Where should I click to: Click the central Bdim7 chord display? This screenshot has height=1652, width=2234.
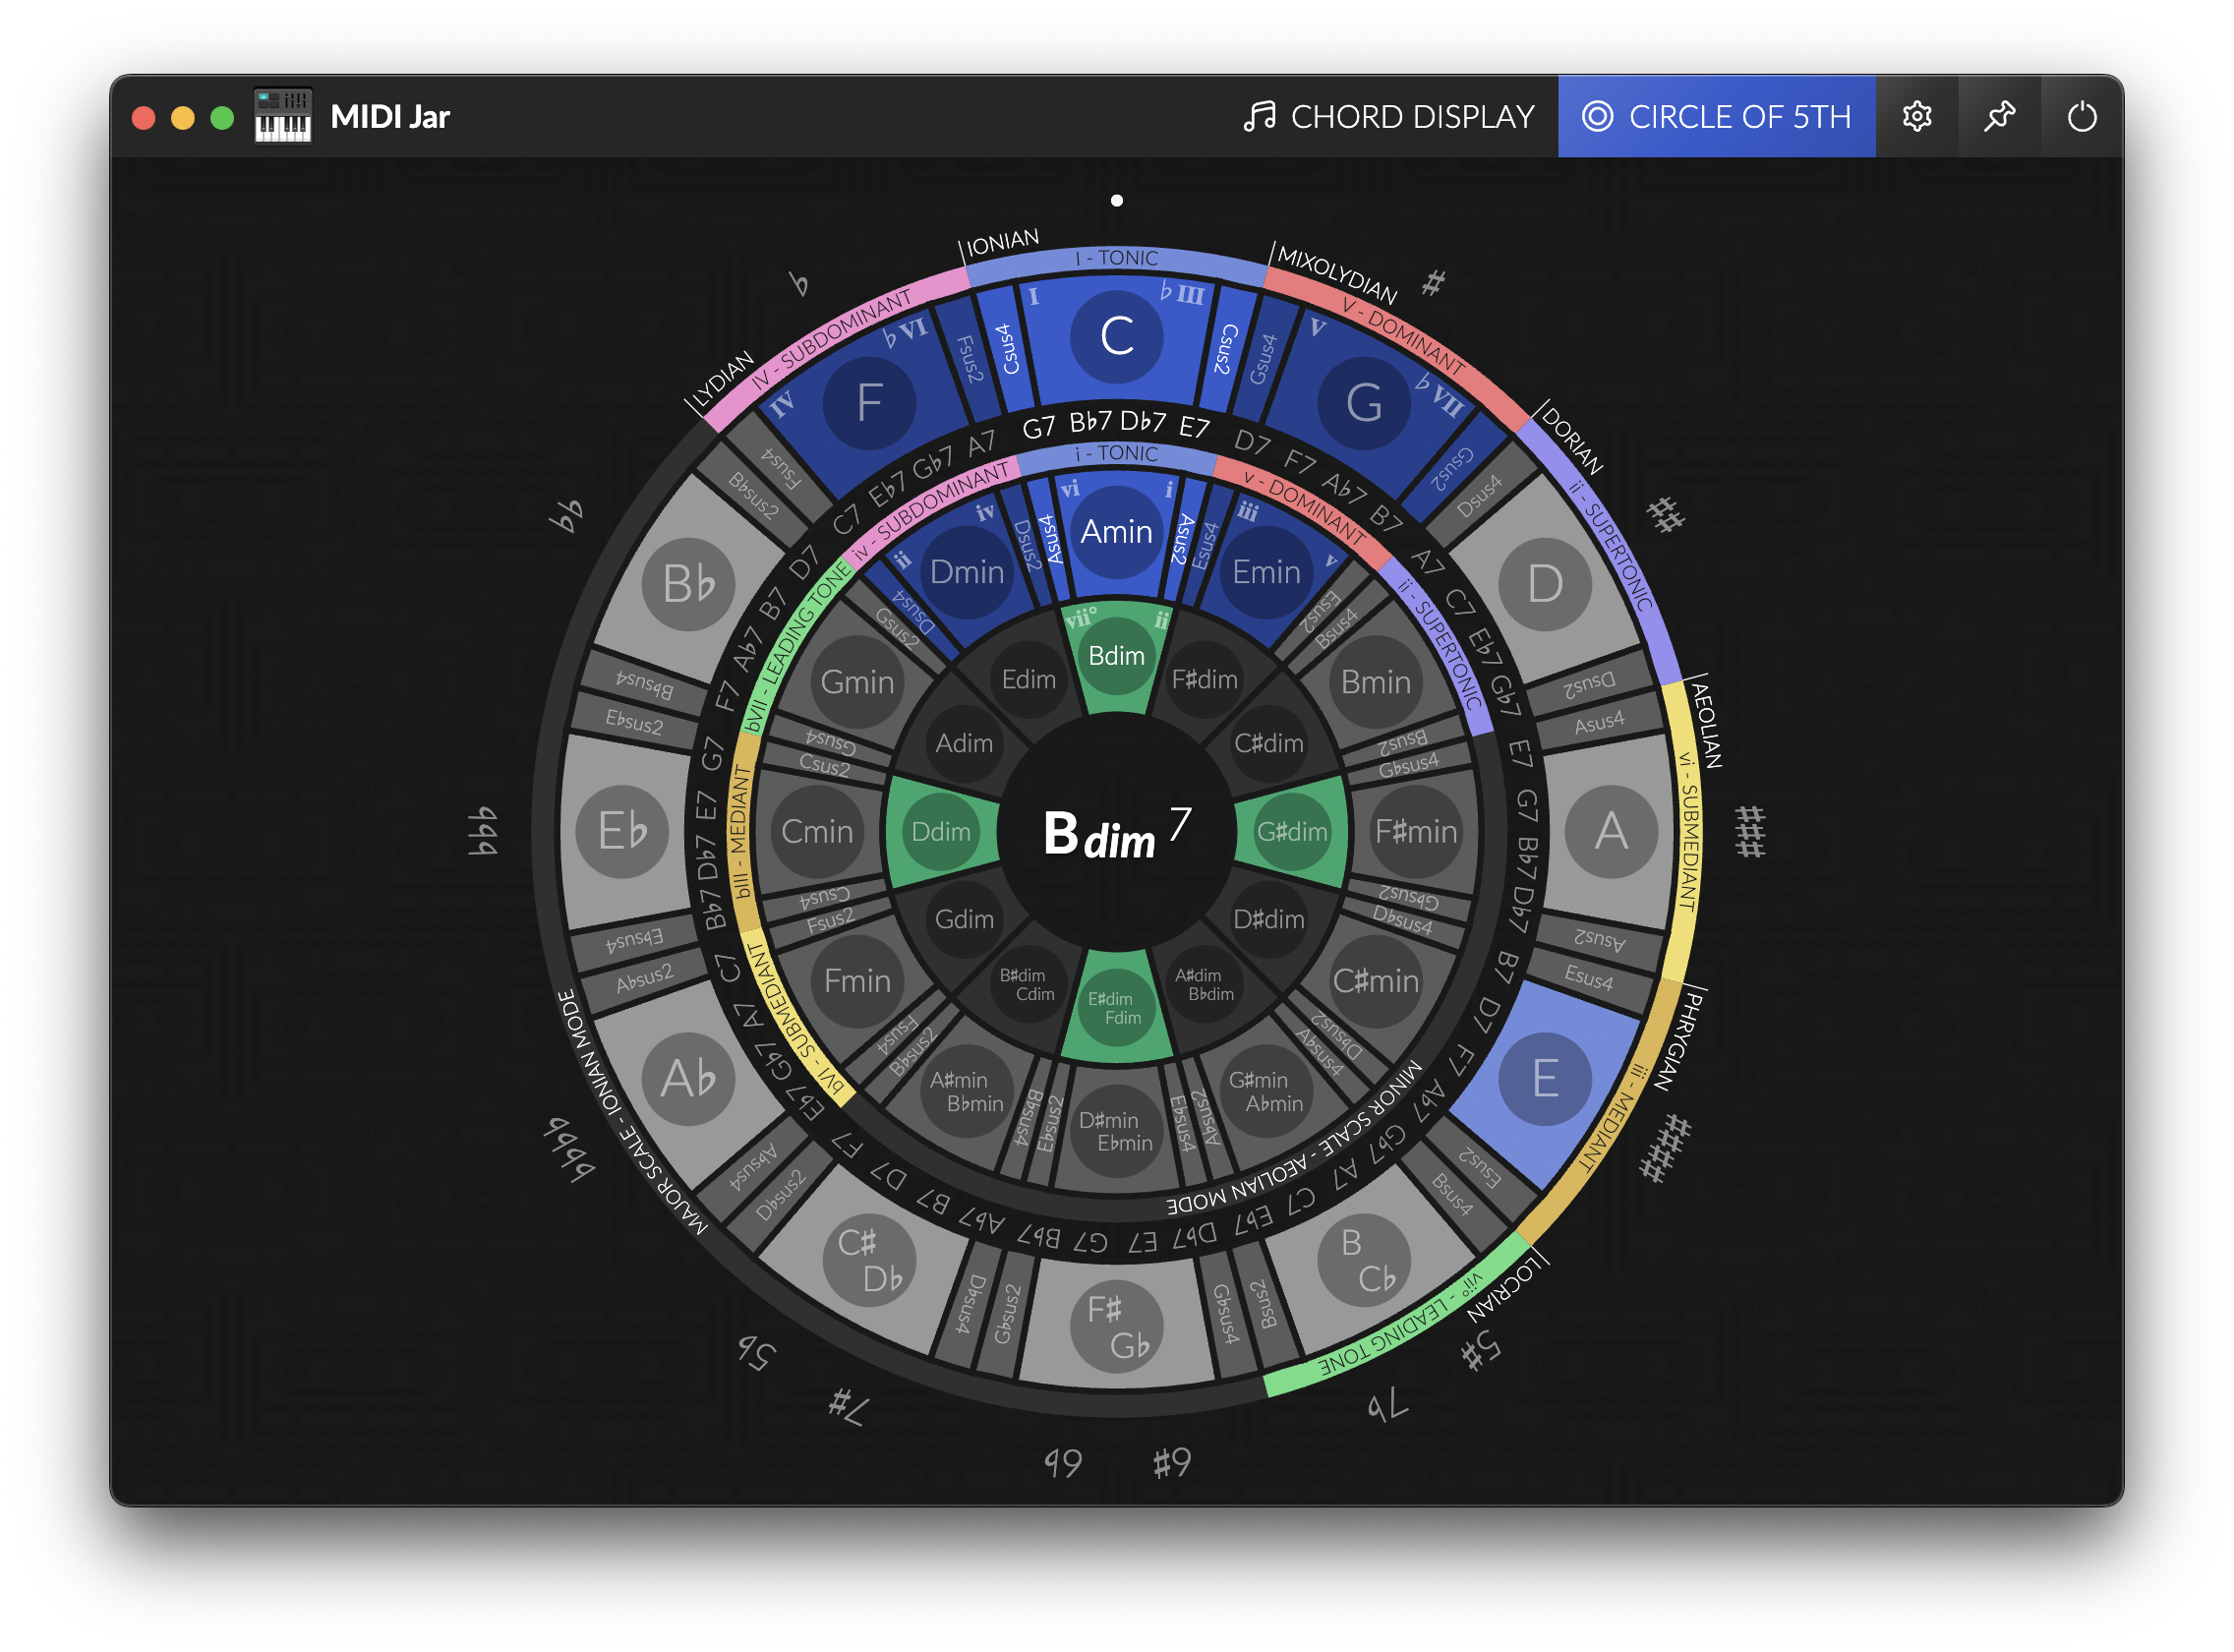click(x=1116, y=832)
